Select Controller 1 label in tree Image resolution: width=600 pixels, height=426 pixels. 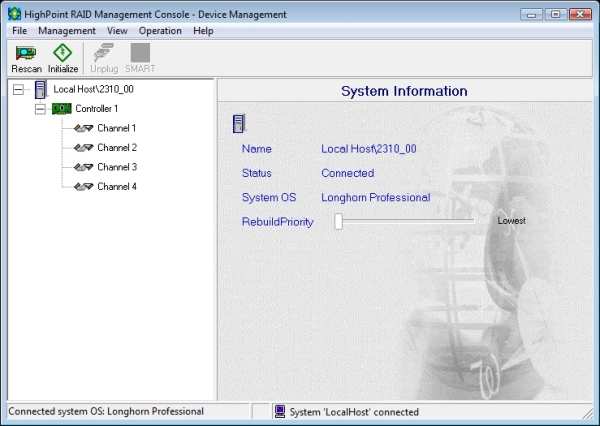tap(96, 109)
